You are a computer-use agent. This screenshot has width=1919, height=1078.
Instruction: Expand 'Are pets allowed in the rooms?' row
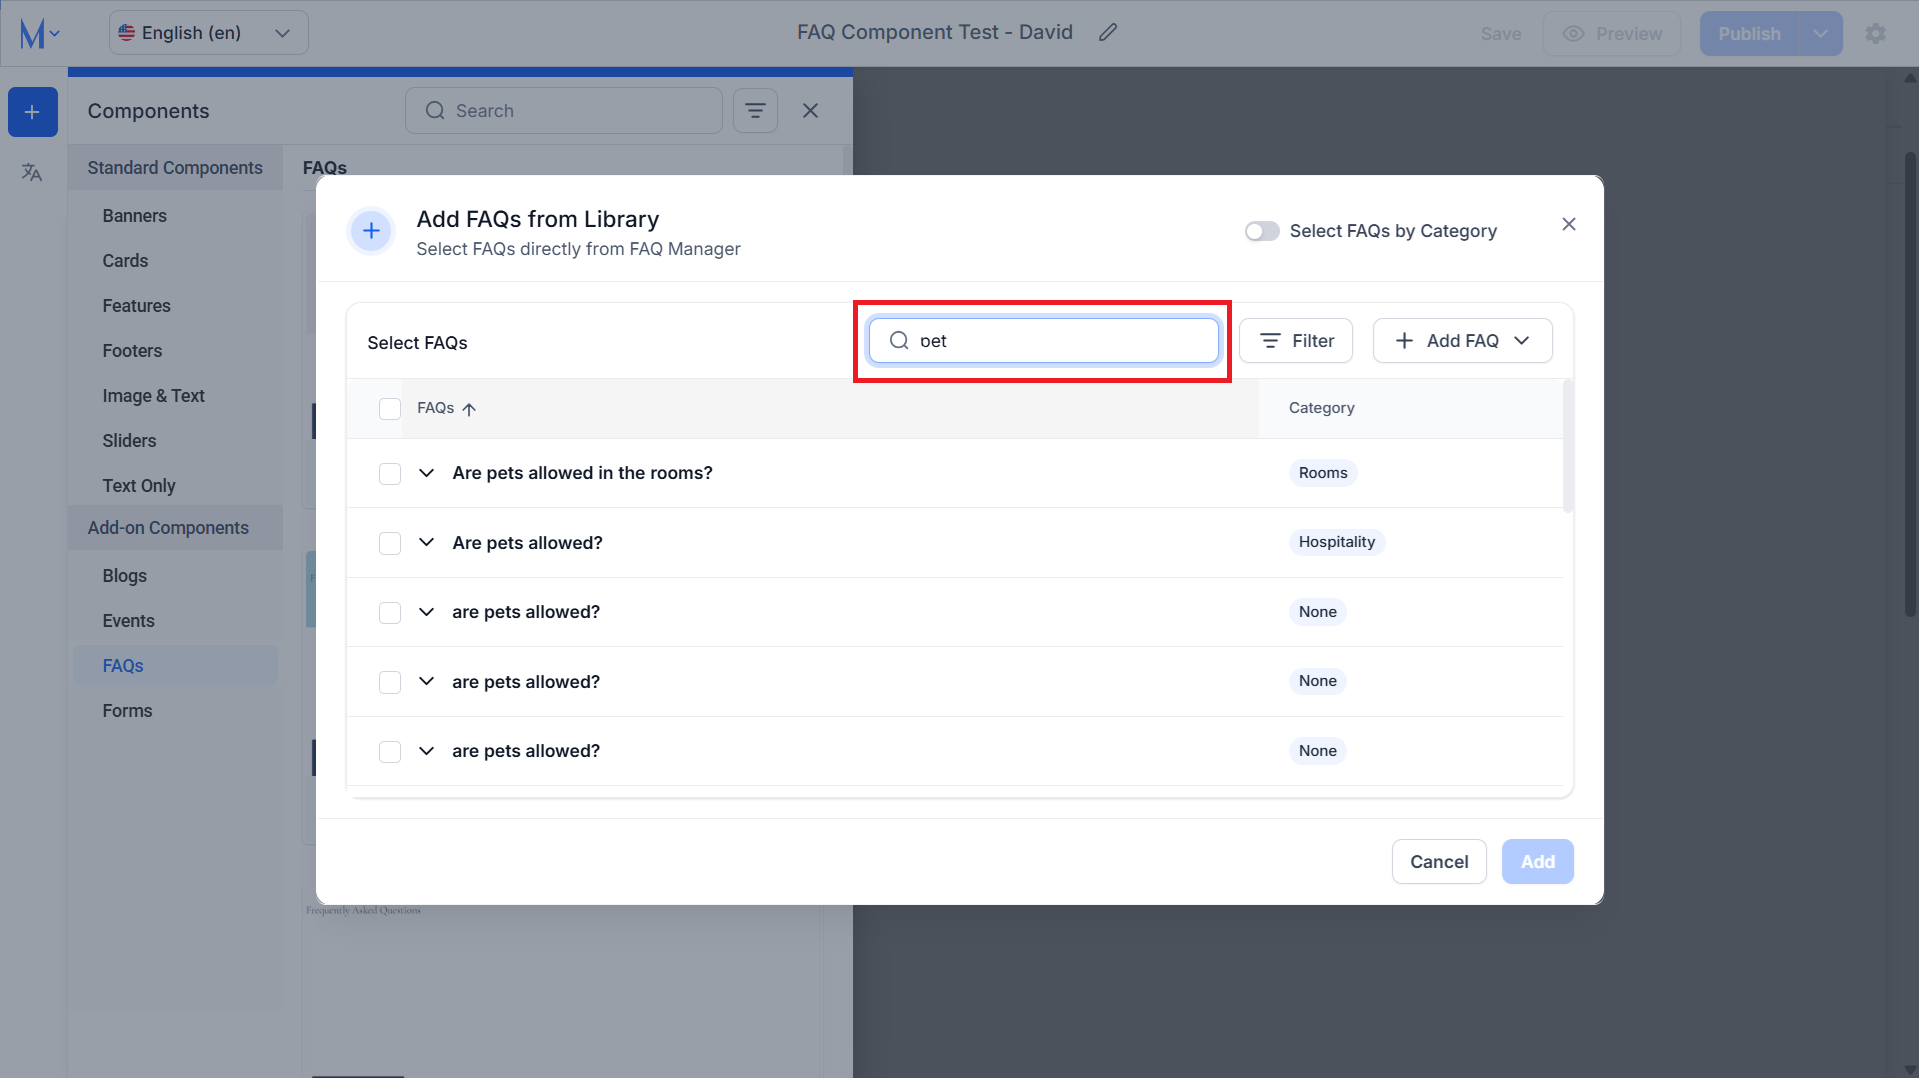point(426,473)
